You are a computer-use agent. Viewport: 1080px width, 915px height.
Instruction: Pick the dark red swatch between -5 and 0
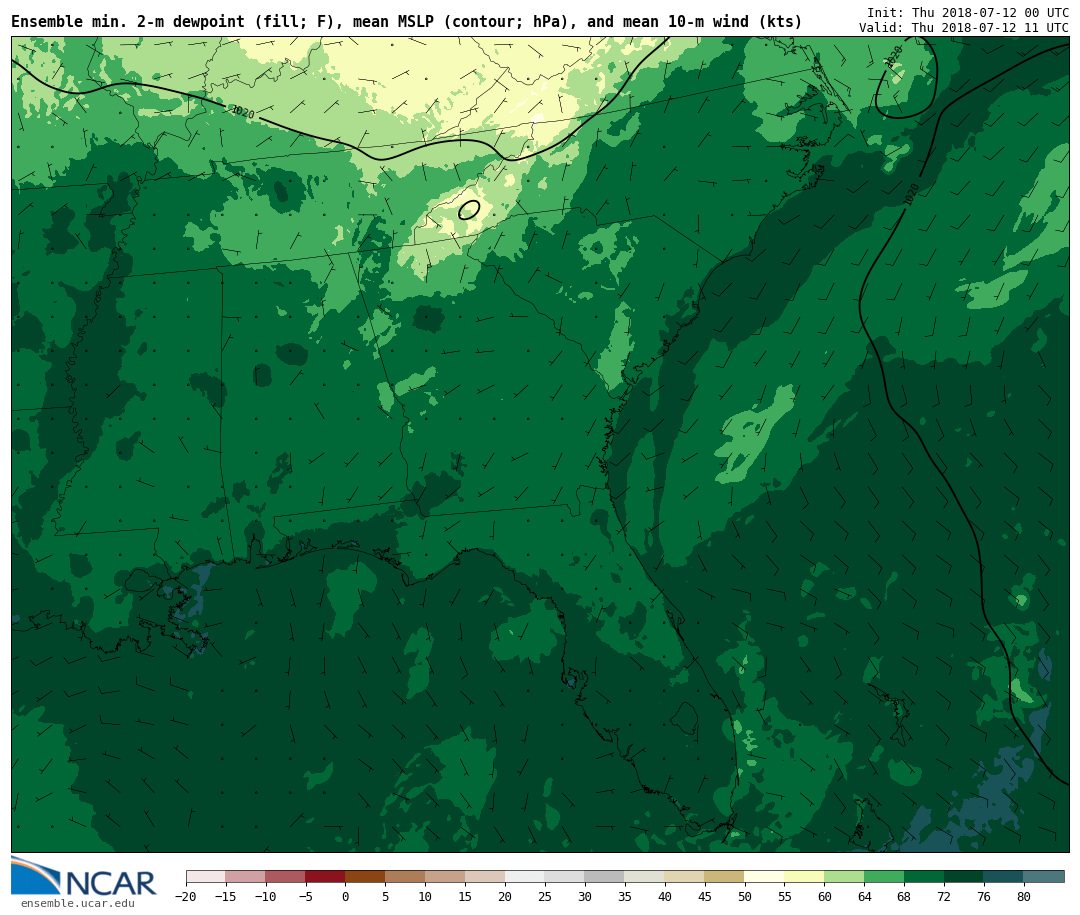325,877
